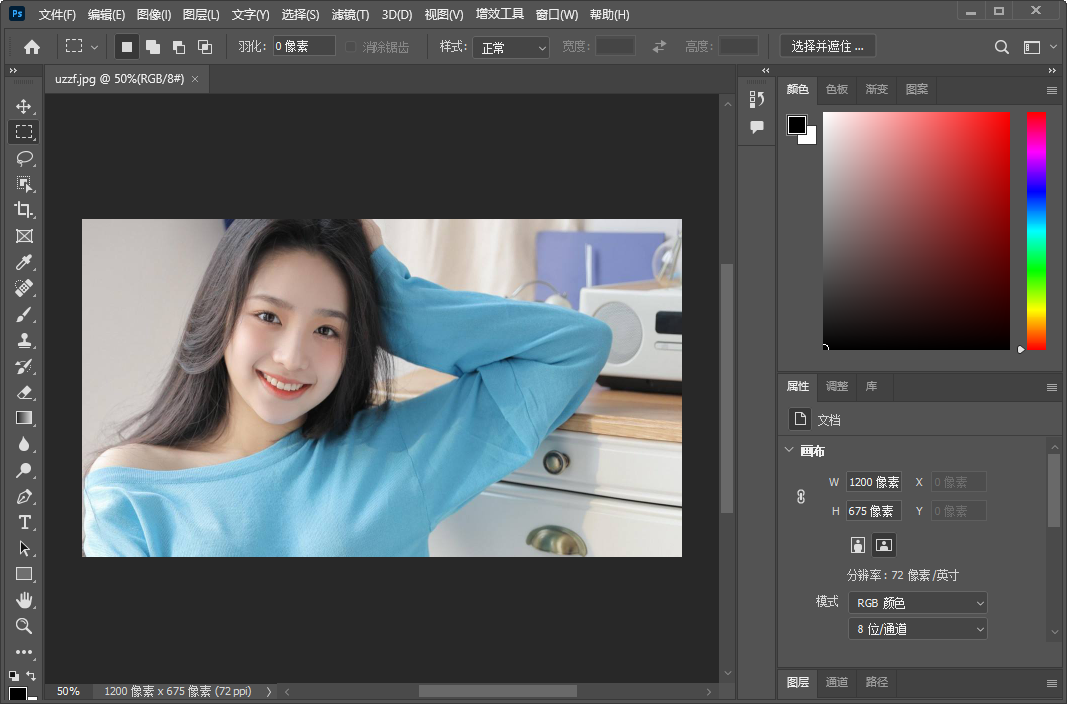The width and height of the screenshot is (1067, 704).
Task: Select the History Brush tool
Action: [x=24, y=366]
